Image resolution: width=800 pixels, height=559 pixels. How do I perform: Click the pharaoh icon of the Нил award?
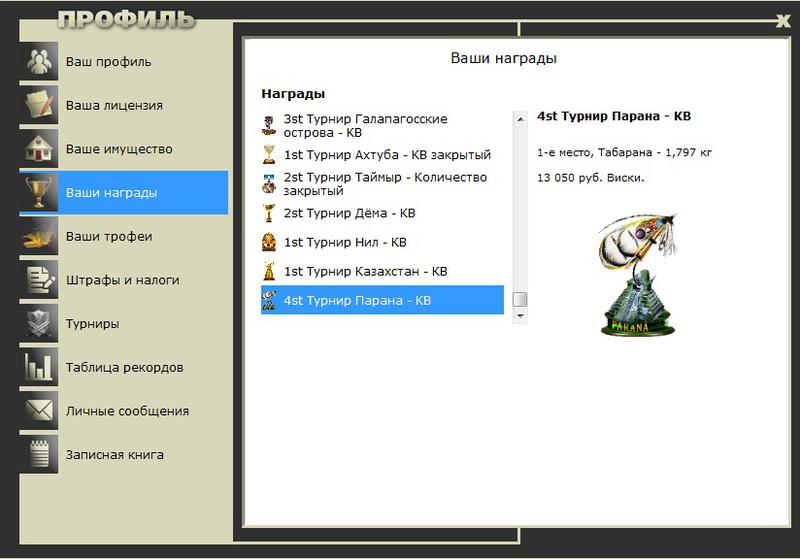pos(269,242)
